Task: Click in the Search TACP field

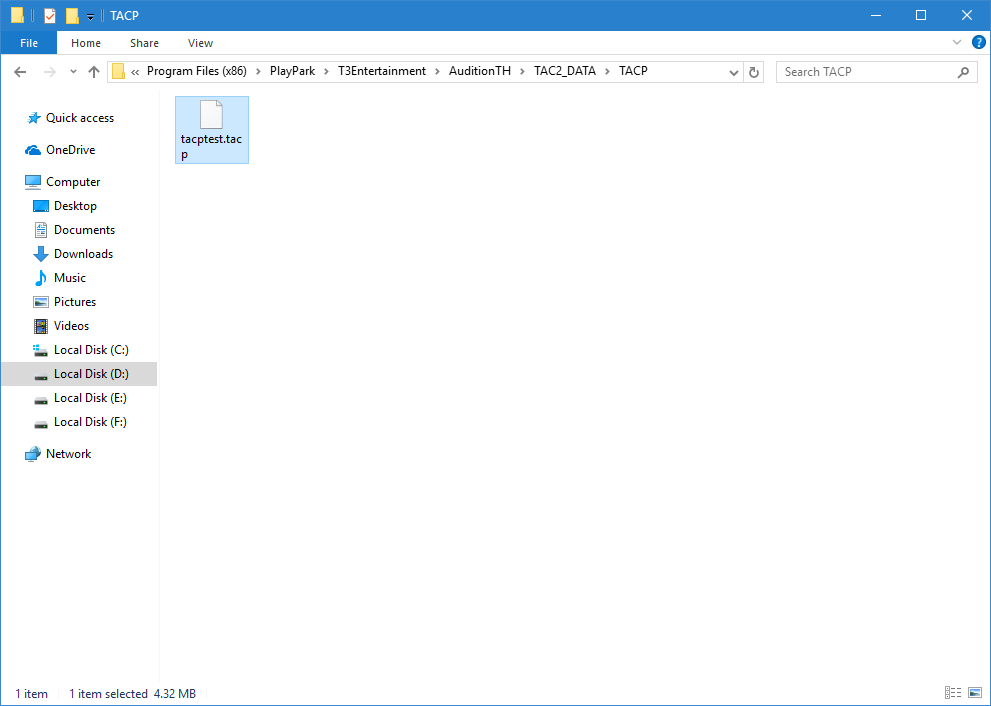Action: [x=866, y=72]
